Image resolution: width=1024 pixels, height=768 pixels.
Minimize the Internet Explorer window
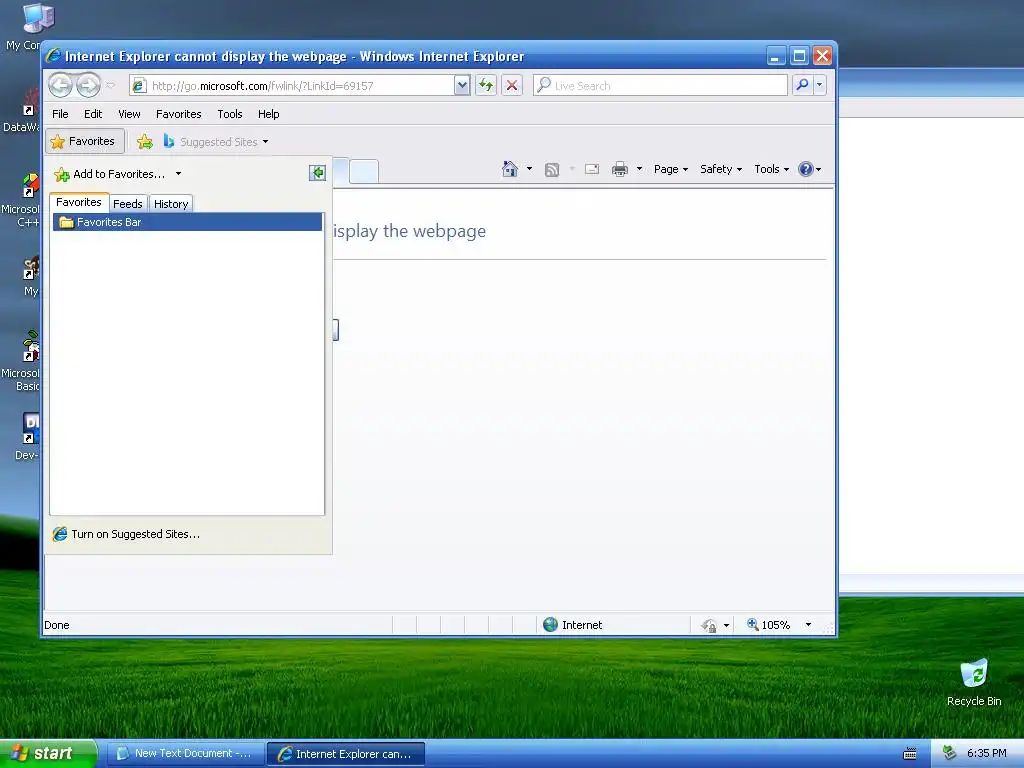[x=775, y=56]
